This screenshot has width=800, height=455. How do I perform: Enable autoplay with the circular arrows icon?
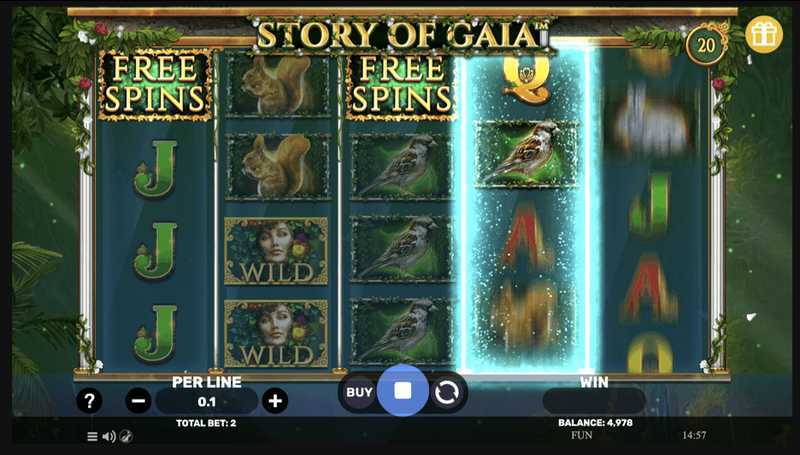(x=446, y=393)
